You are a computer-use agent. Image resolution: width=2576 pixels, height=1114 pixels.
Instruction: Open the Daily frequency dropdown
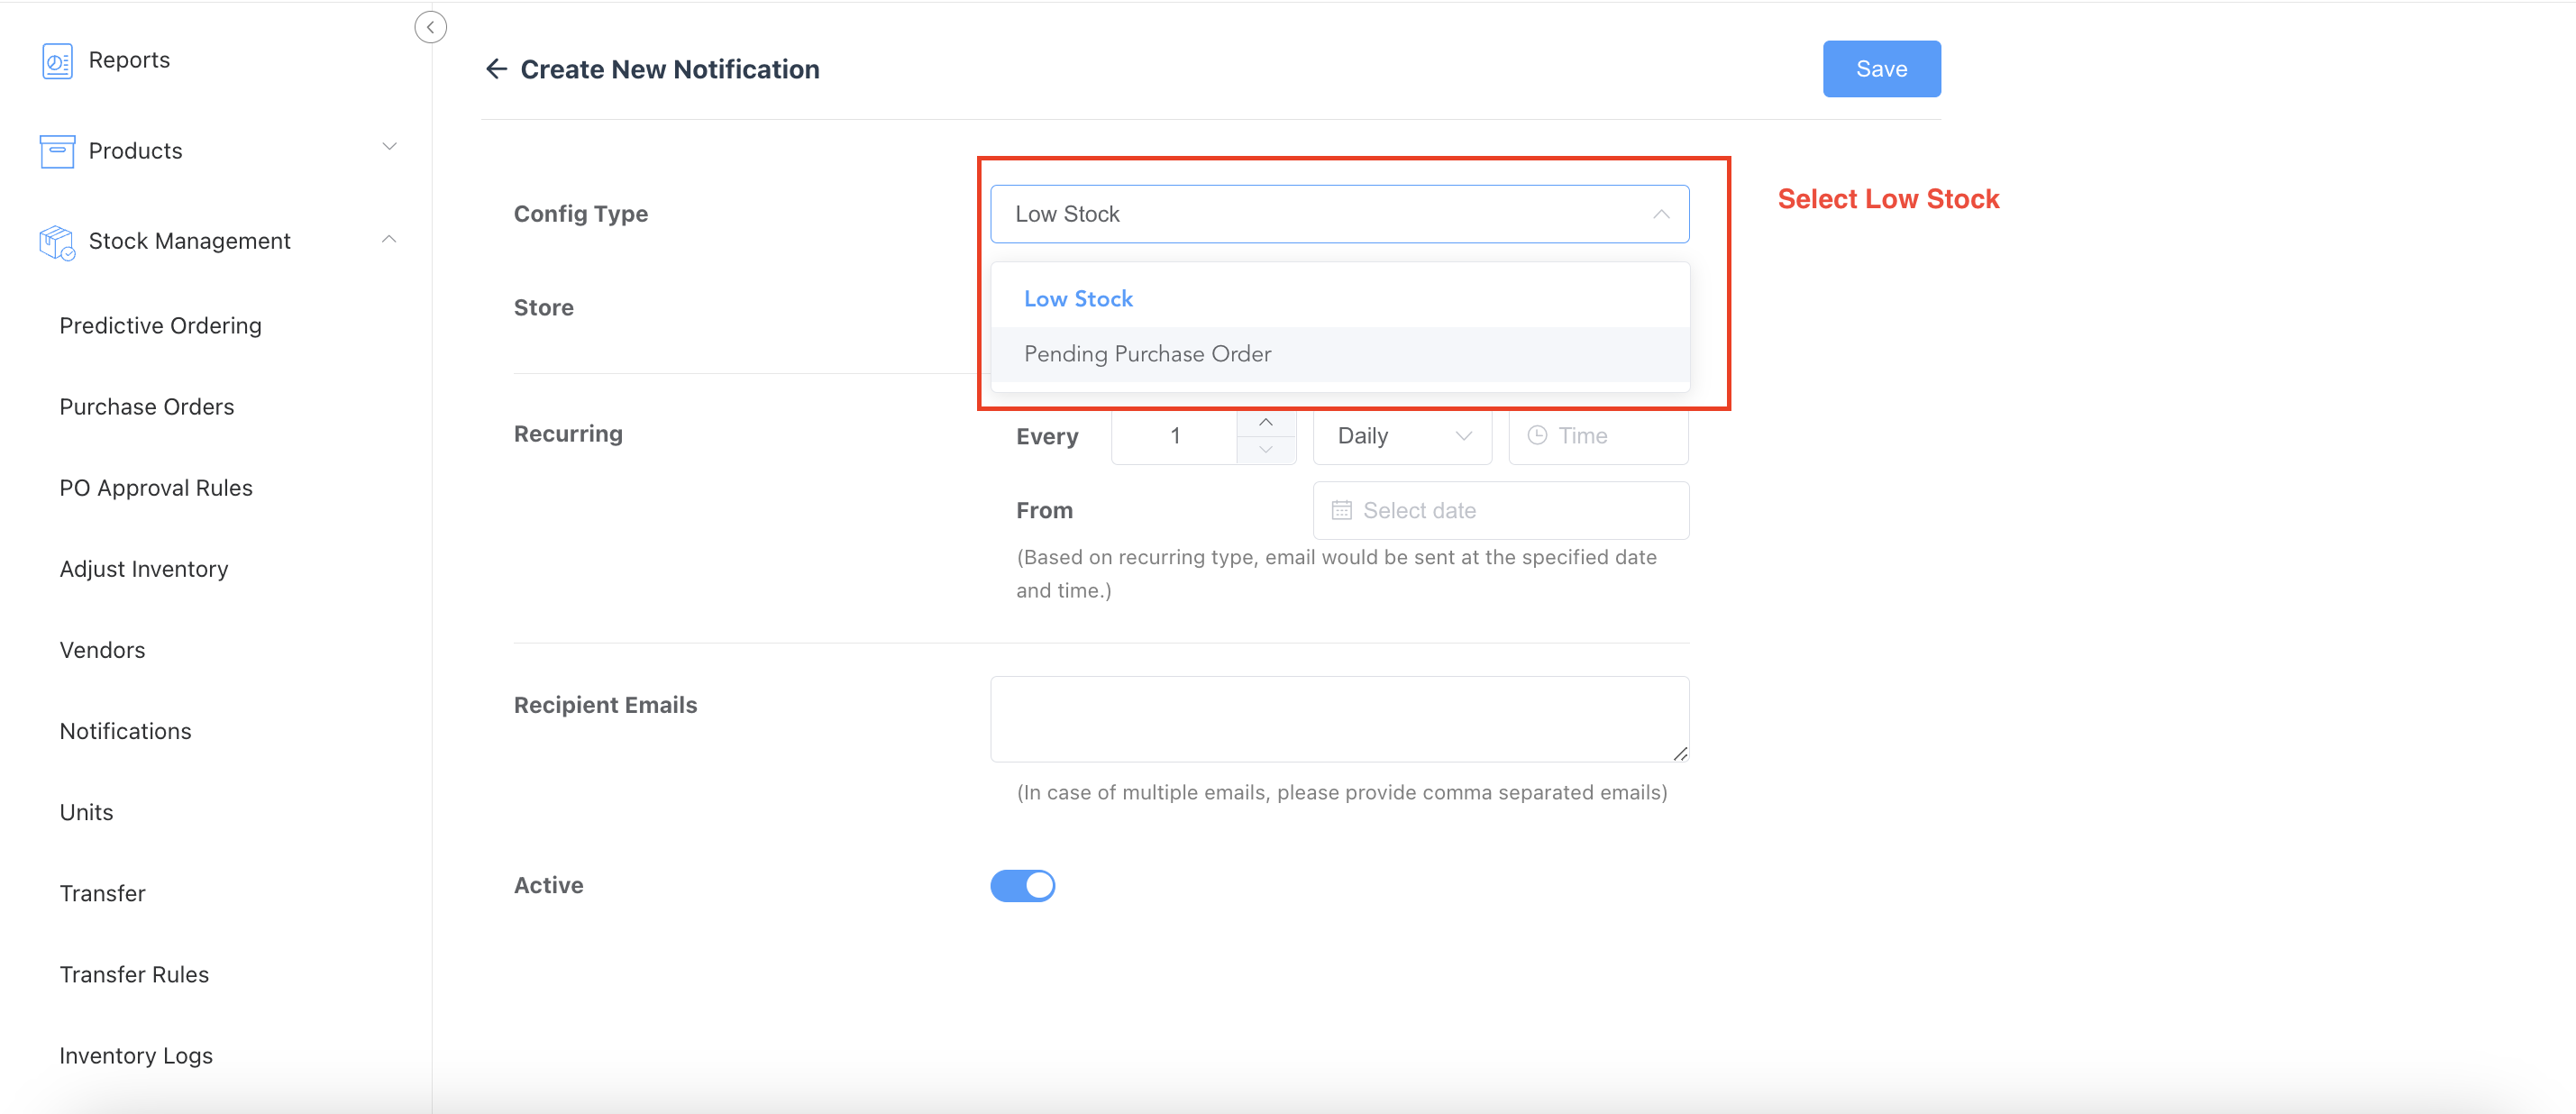click(1402, 436)
